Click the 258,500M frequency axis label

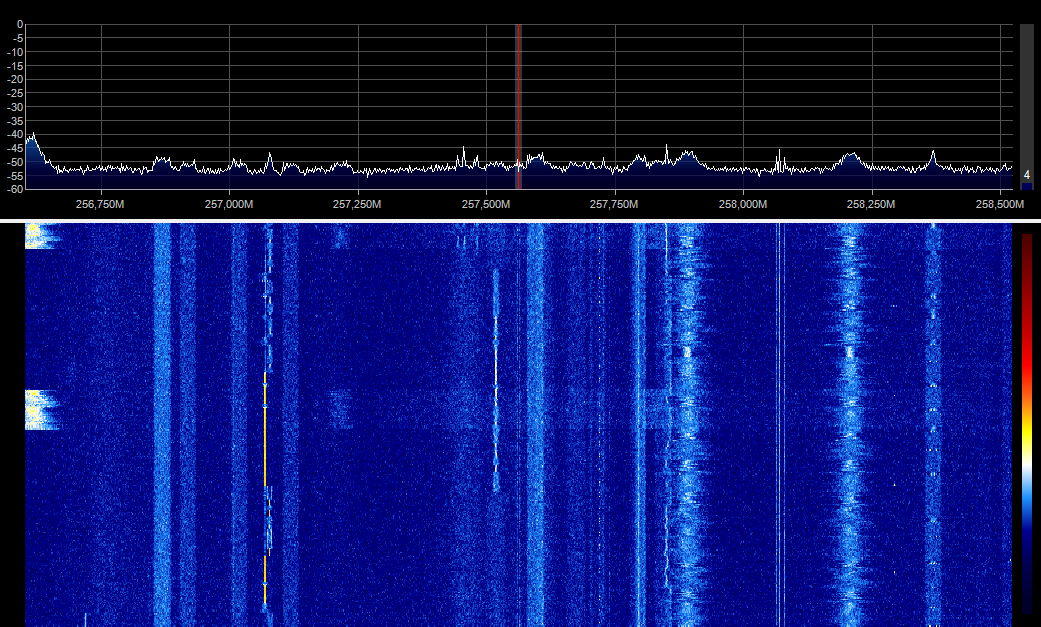1000,205
